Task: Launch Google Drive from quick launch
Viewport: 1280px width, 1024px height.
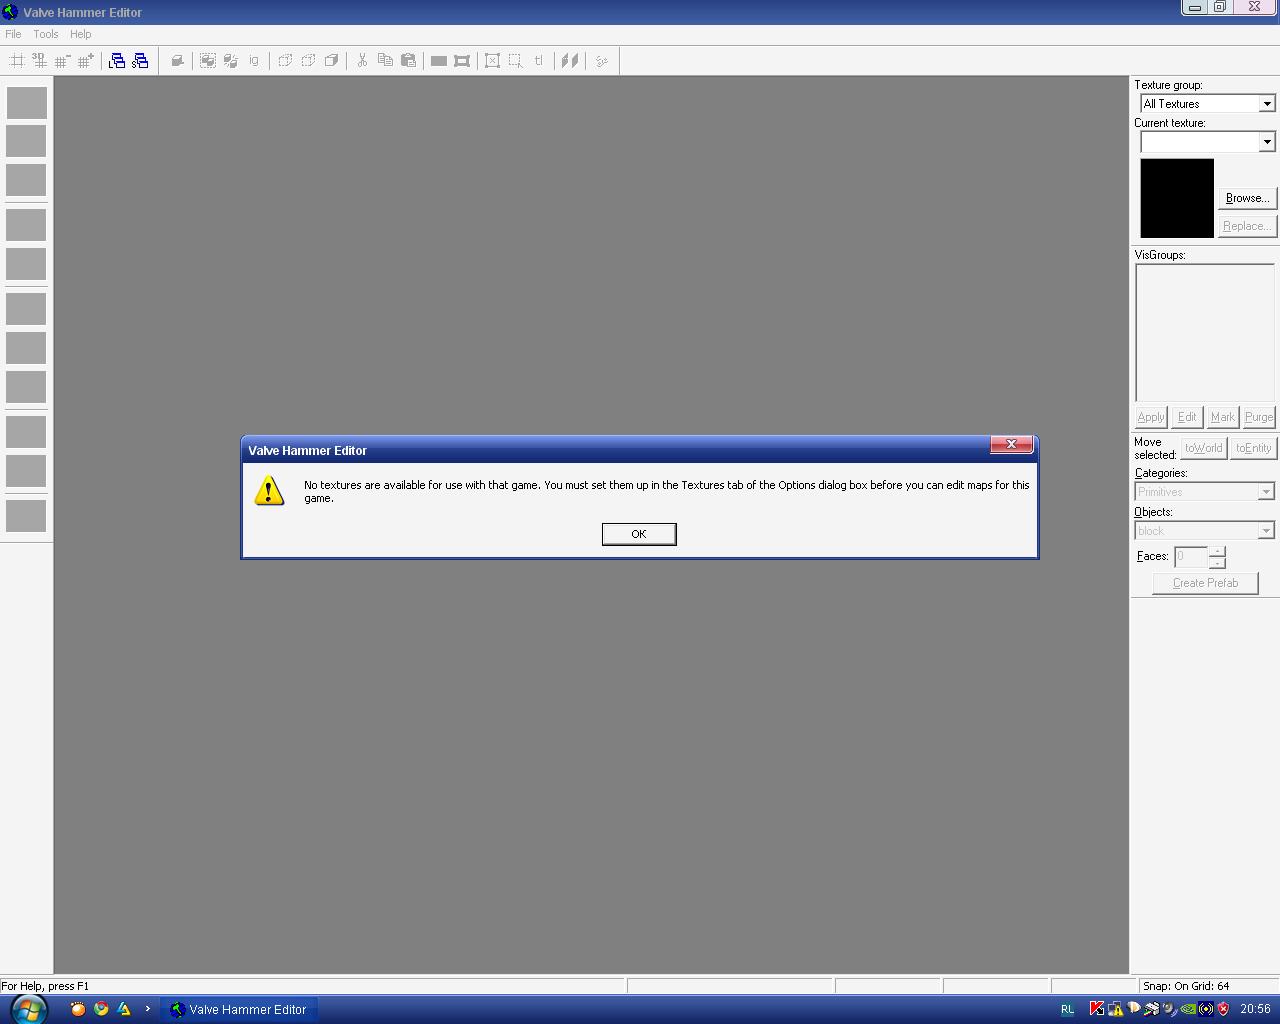Action: [x=124, y=1009]
